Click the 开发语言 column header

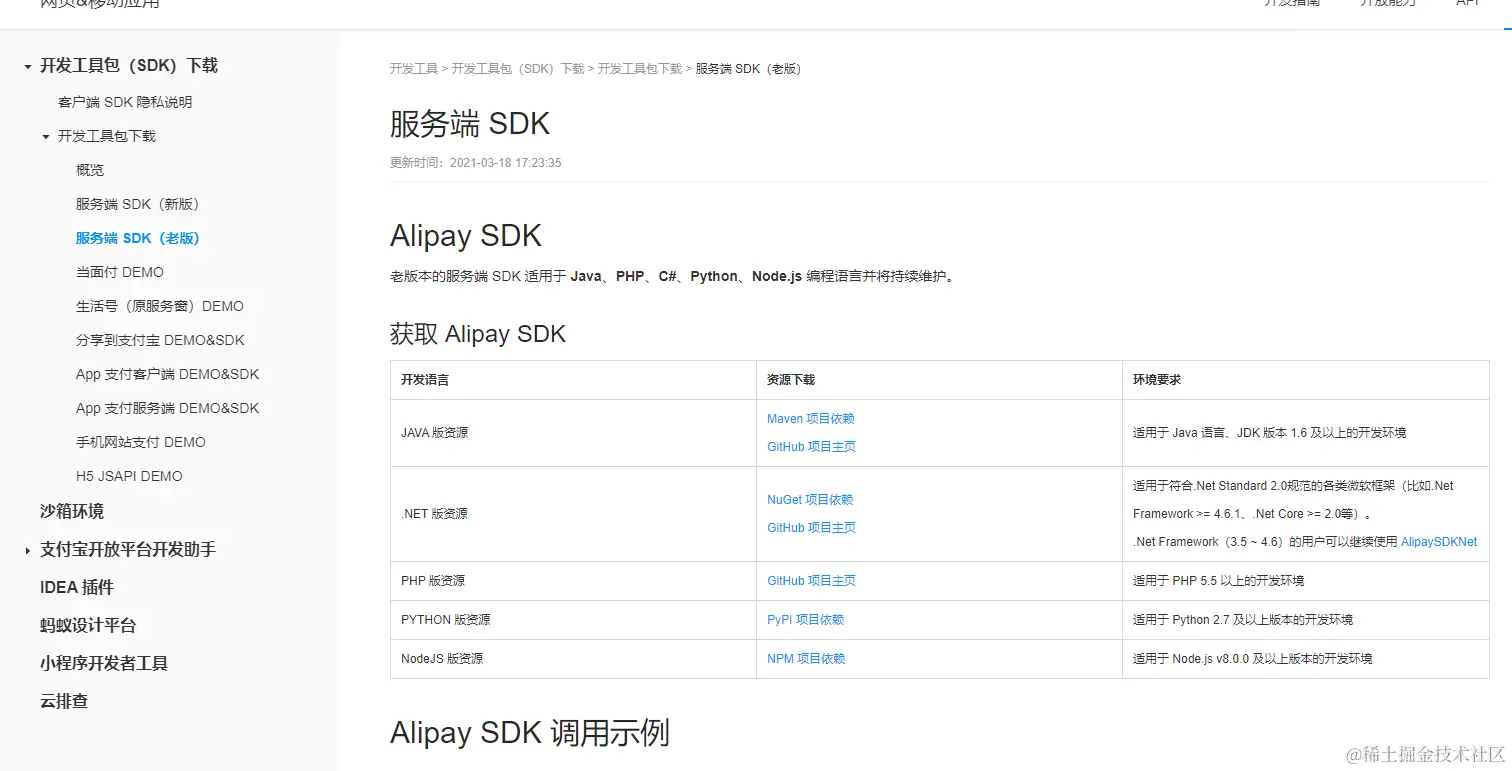coord(573,380)
